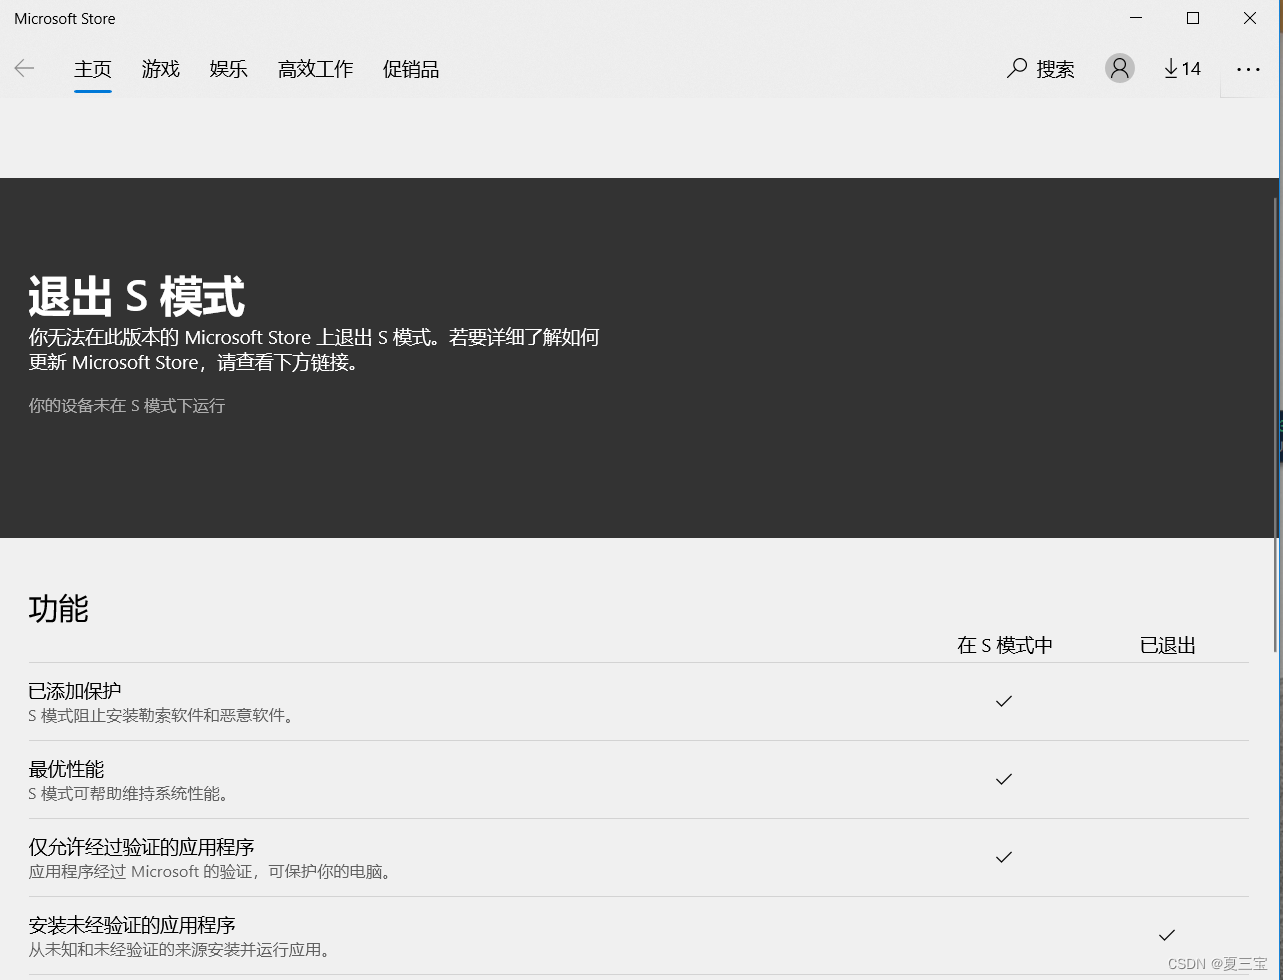Click the 在 S 模式中 column header
This screenshot has width=1283, height=980.
pos(1005,645)
